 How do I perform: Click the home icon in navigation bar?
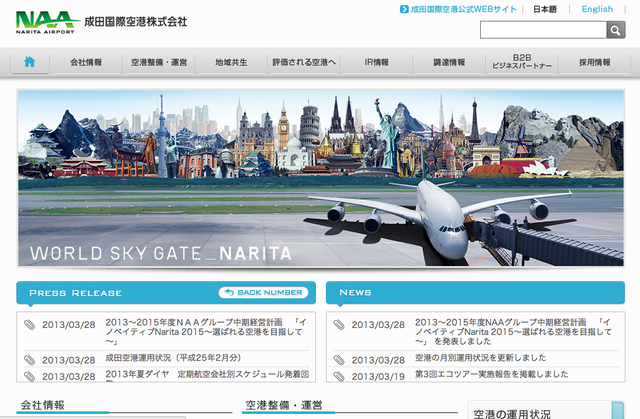[30, 62]
